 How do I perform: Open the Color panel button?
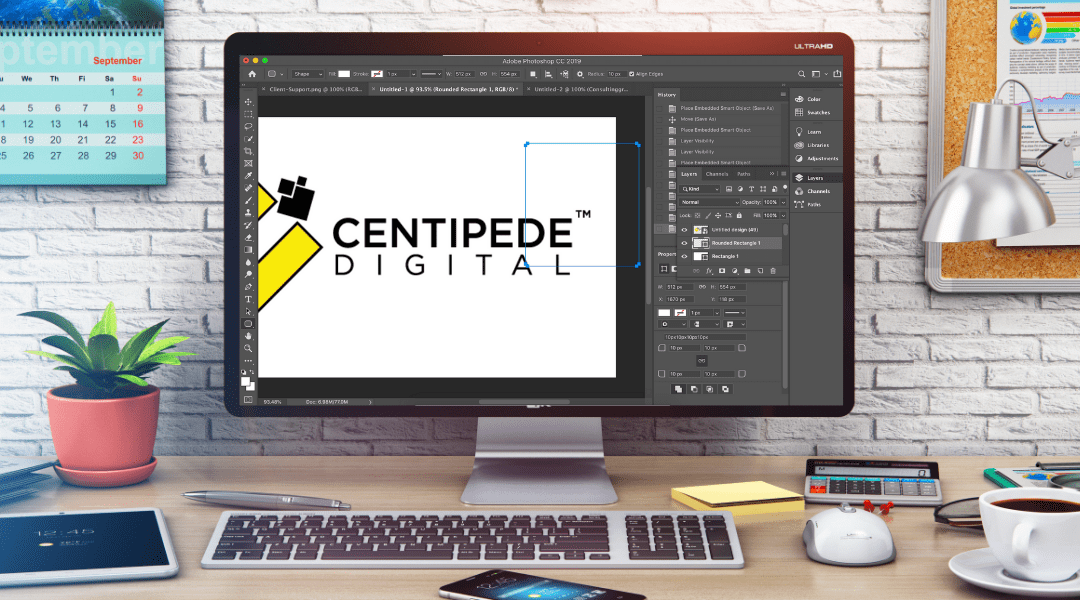click(x=807, y=99)
